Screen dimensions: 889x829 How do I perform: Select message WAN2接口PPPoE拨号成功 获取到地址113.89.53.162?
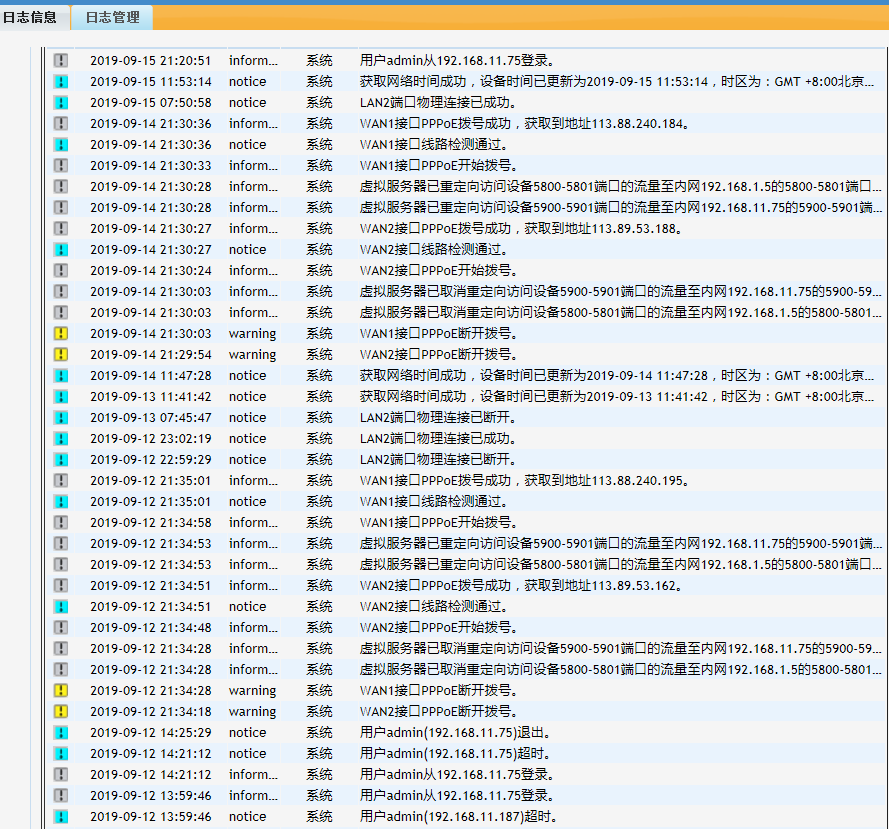520,586
